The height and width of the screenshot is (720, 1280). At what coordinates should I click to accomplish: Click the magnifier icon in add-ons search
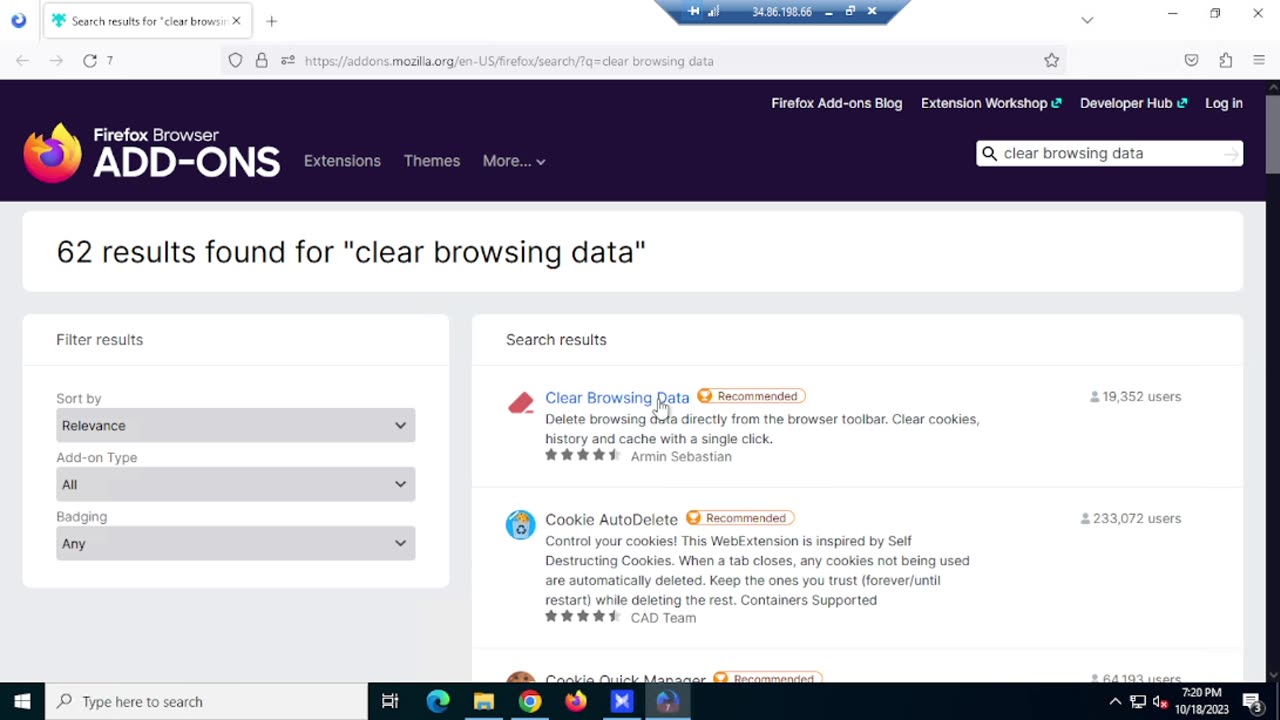click(x=989, y=153)
